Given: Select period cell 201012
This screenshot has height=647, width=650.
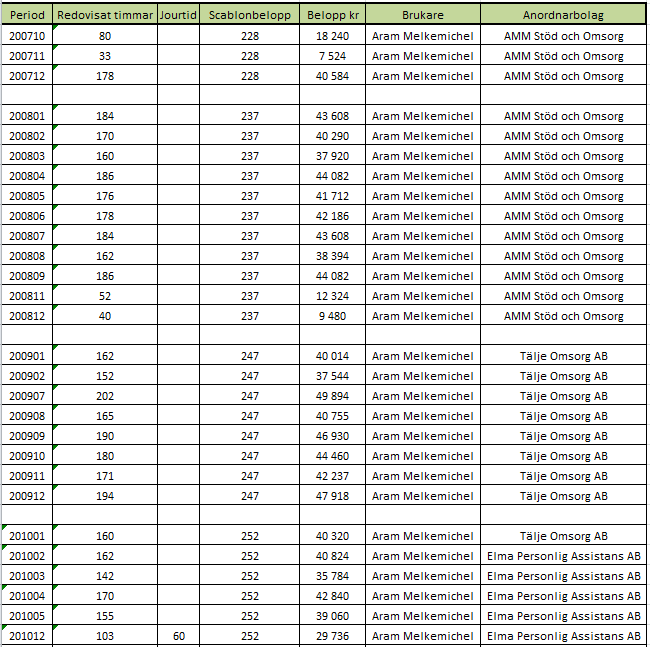Looking at the screenshot, I should click(x=27, y=636).
